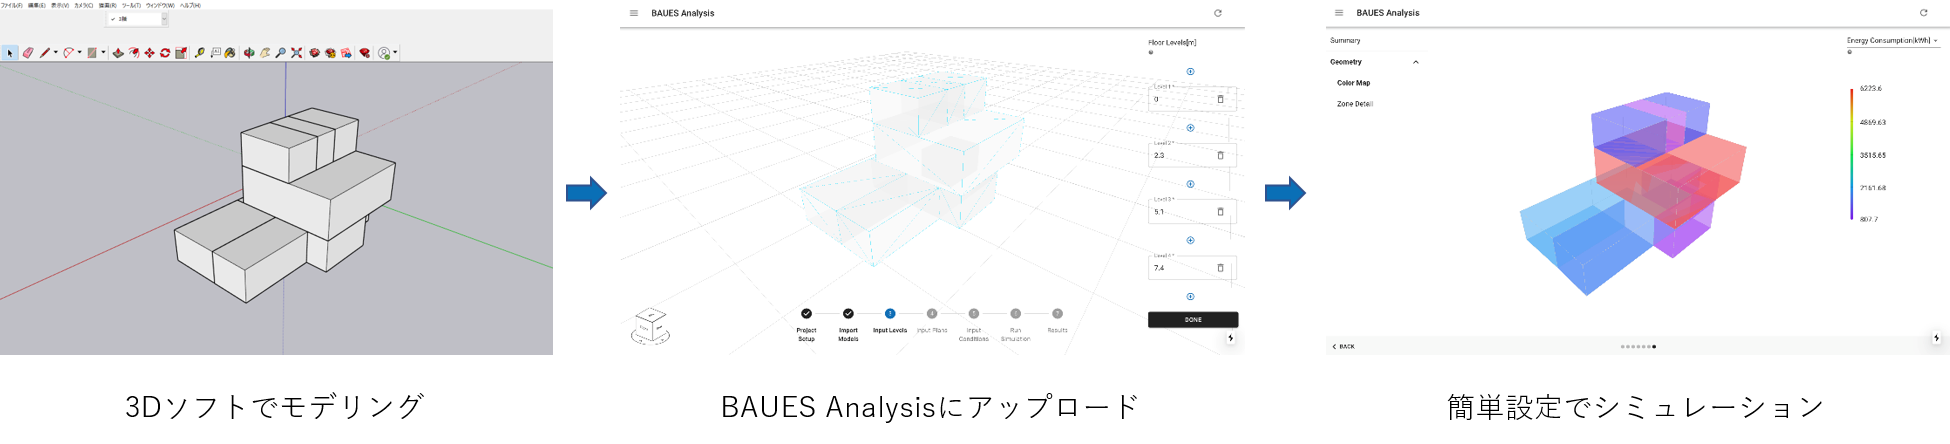Screen dimensions: 1950x444
Task: Select the Rectangle shape tool
Action: click(x=92, y=53)
